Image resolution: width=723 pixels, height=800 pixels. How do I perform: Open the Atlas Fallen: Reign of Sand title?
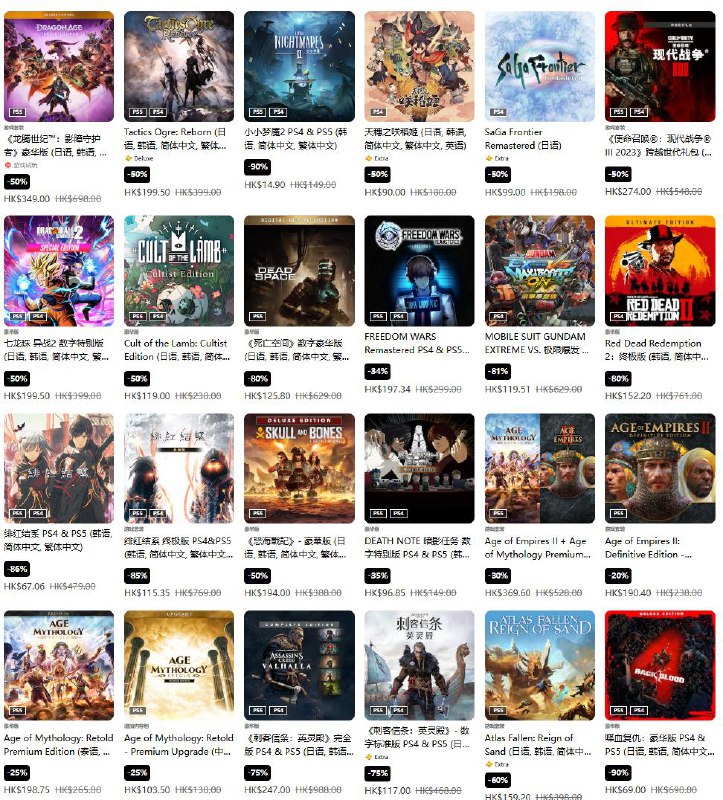[x=538, y=744]
